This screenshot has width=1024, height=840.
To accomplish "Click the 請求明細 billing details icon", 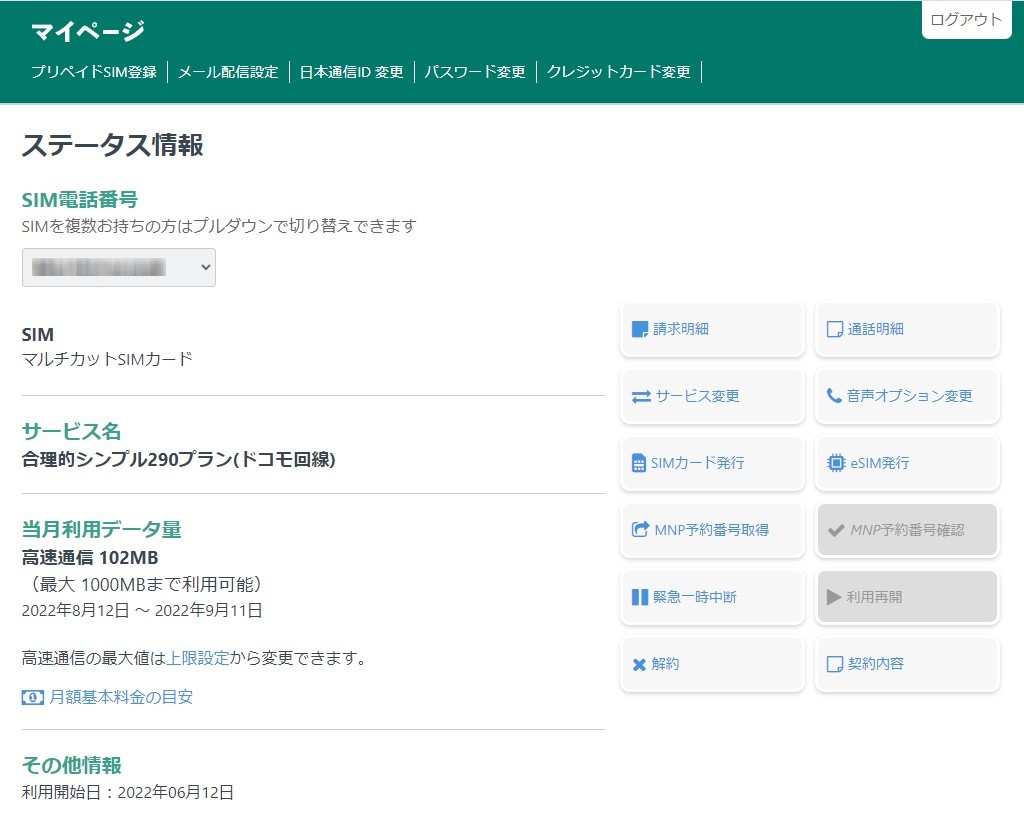I will [x=640, y=329].
